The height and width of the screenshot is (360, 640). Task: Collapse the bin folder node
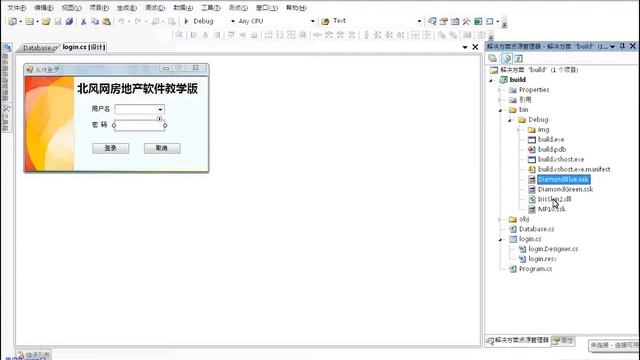click(500, 110)
